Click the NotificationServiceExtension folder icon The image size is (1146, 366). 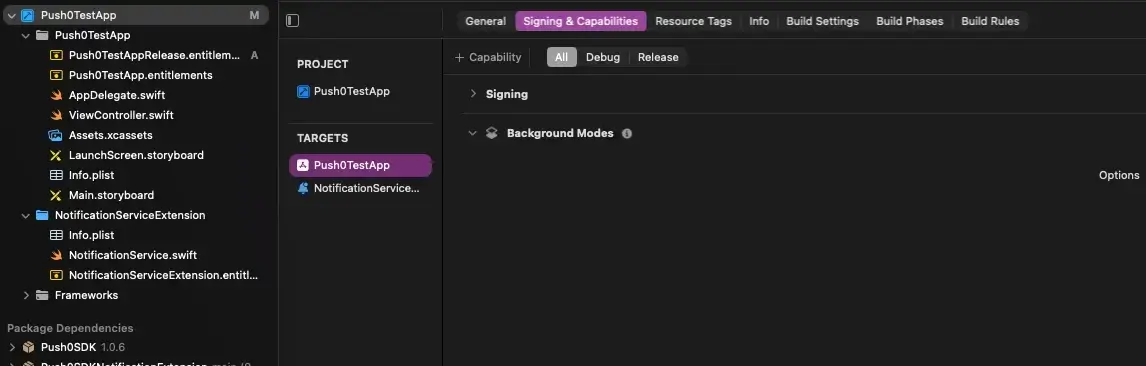42,216
